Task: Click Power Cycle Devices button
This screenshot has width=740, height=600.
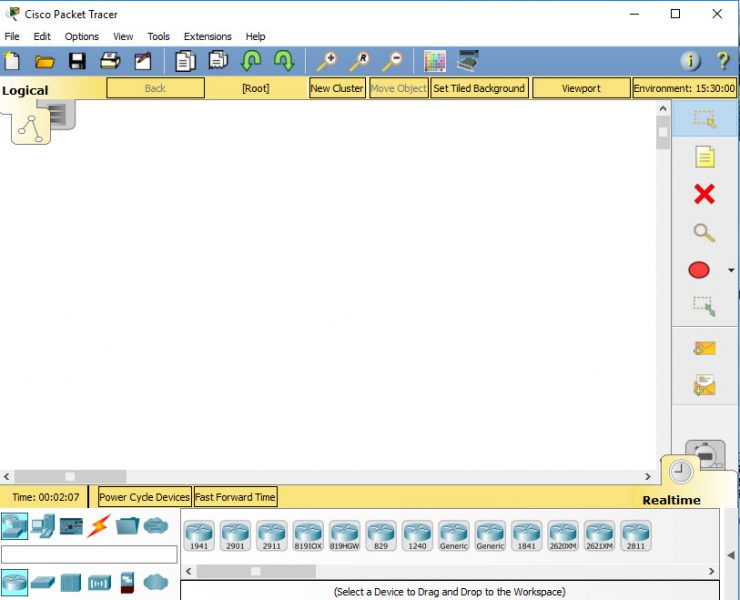Action: coord(144,497)
